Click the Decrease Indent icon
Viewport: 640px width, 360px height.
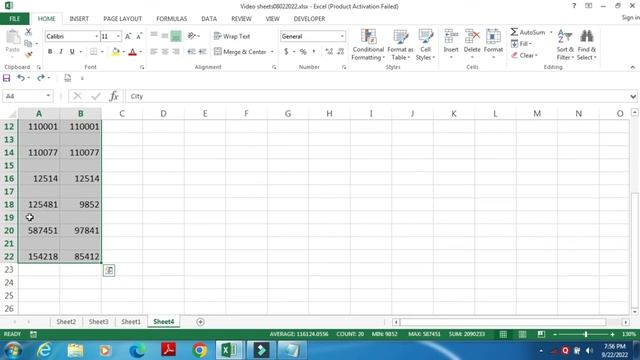coord(191,51)
